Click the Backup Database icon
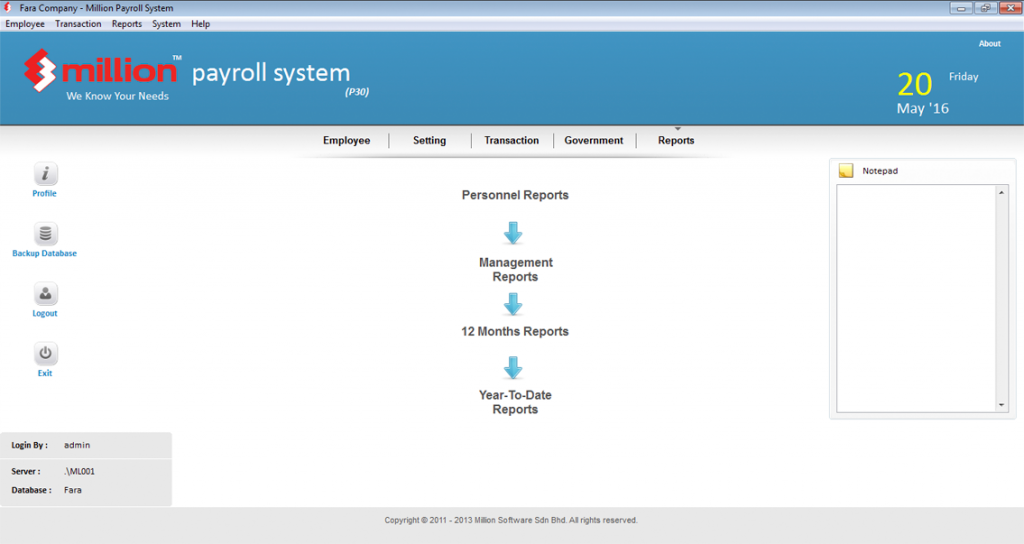This screenshot has width=1024, height=544. click(x=46, y=234)
